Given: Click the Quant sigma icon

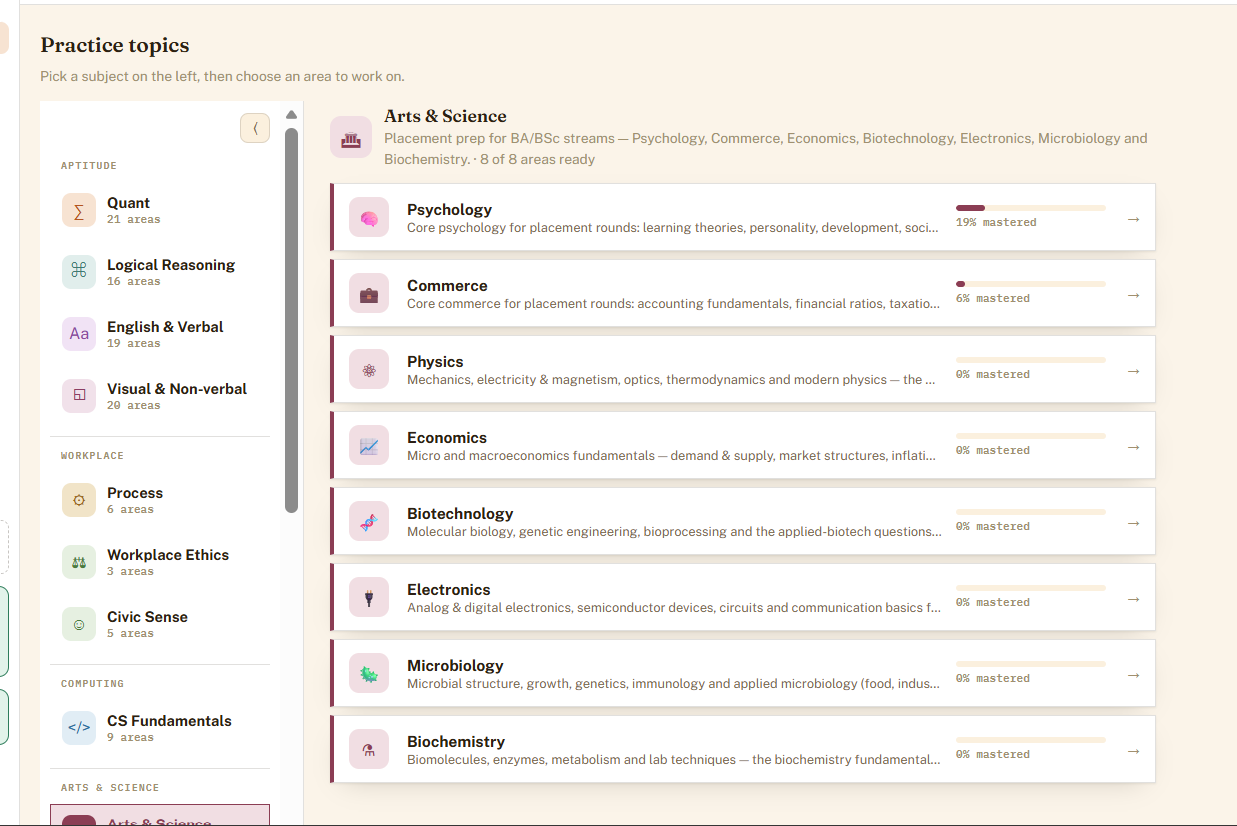Looking at the screenshot, I should 79,210.
